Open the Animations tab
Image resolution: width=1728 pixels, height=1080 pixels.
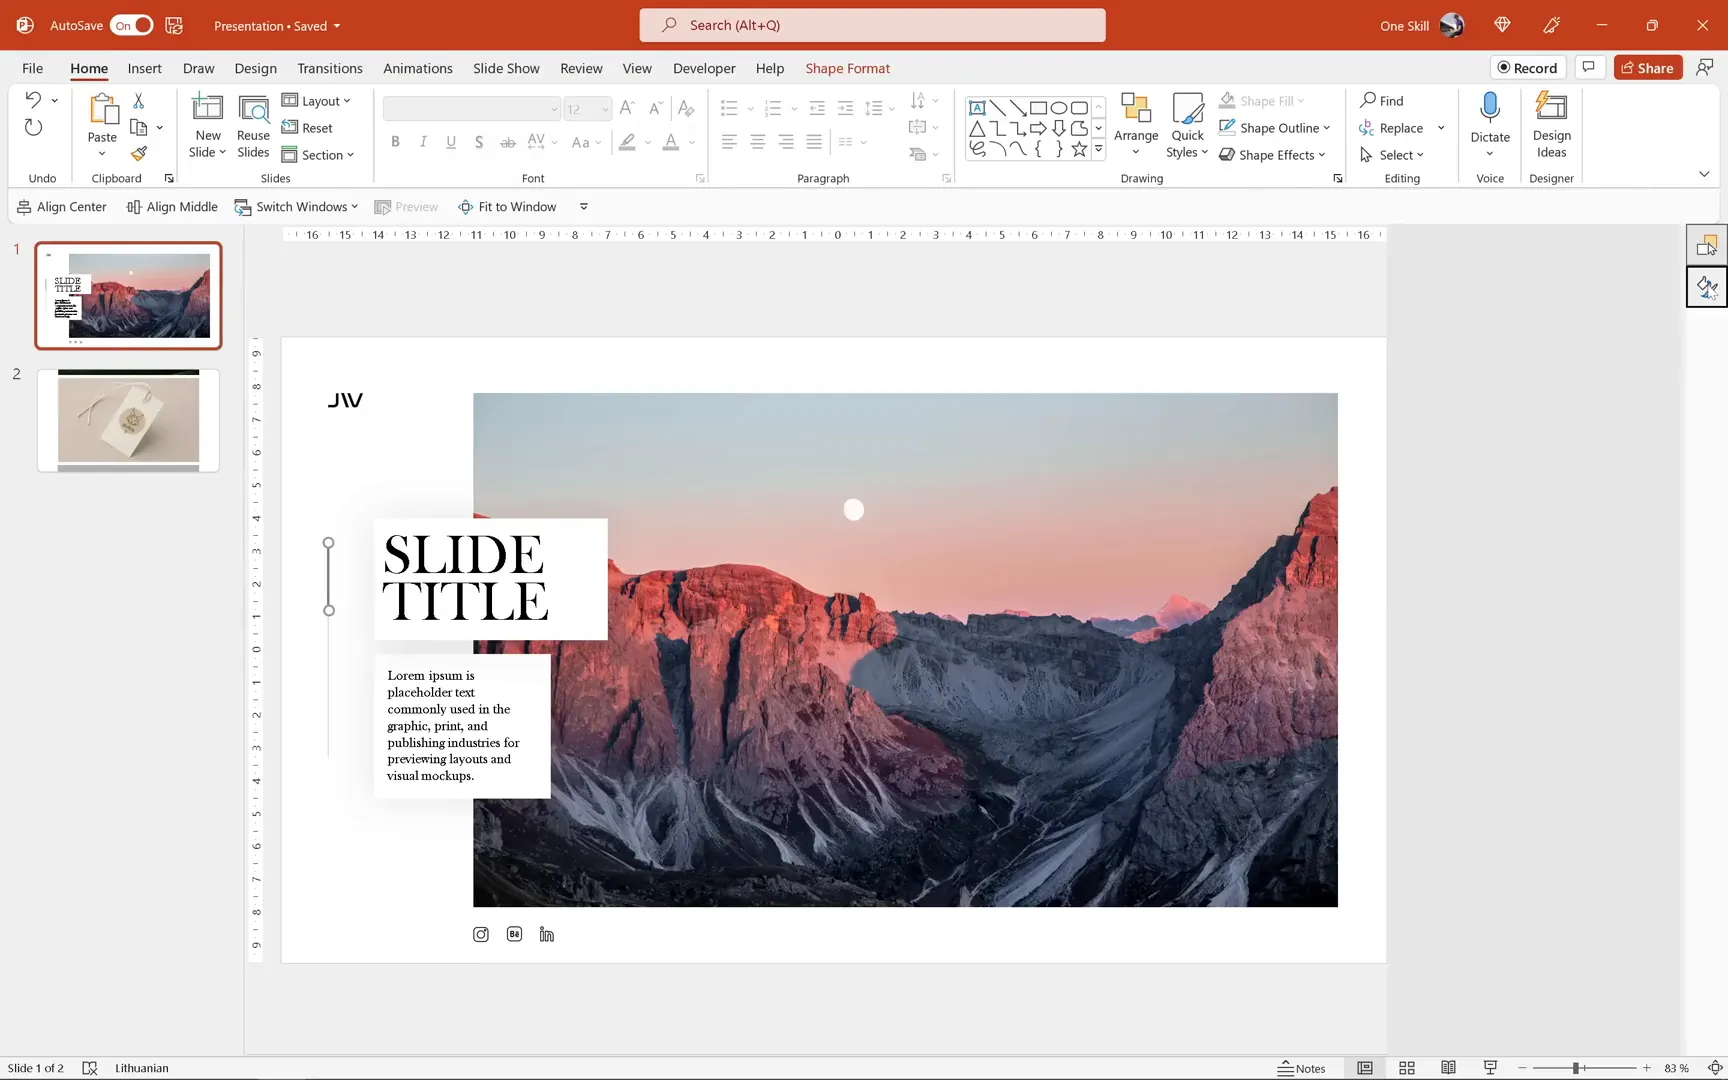(x=417, y=68)
